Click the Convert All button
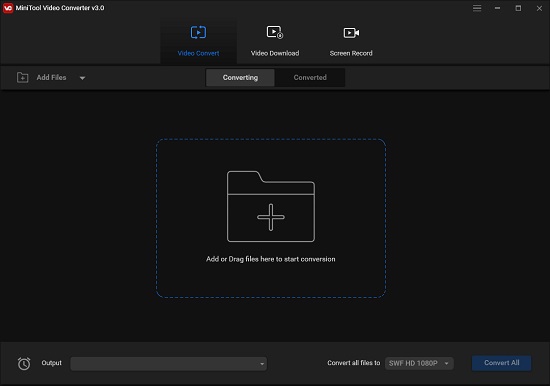Viewport: 550px width, 386px height. 502,363
